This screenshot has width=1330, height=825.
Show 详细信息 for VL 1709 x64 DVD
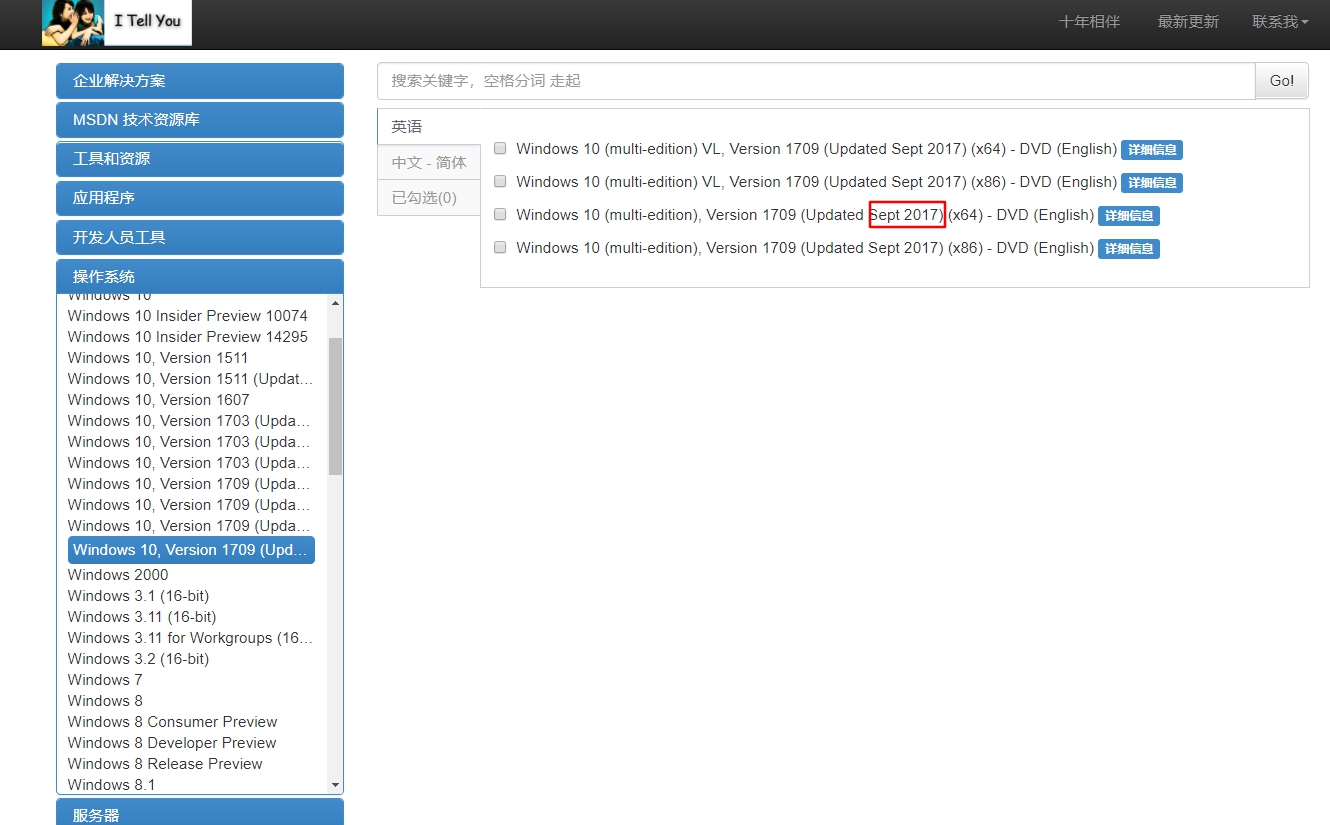(1152, 150)
